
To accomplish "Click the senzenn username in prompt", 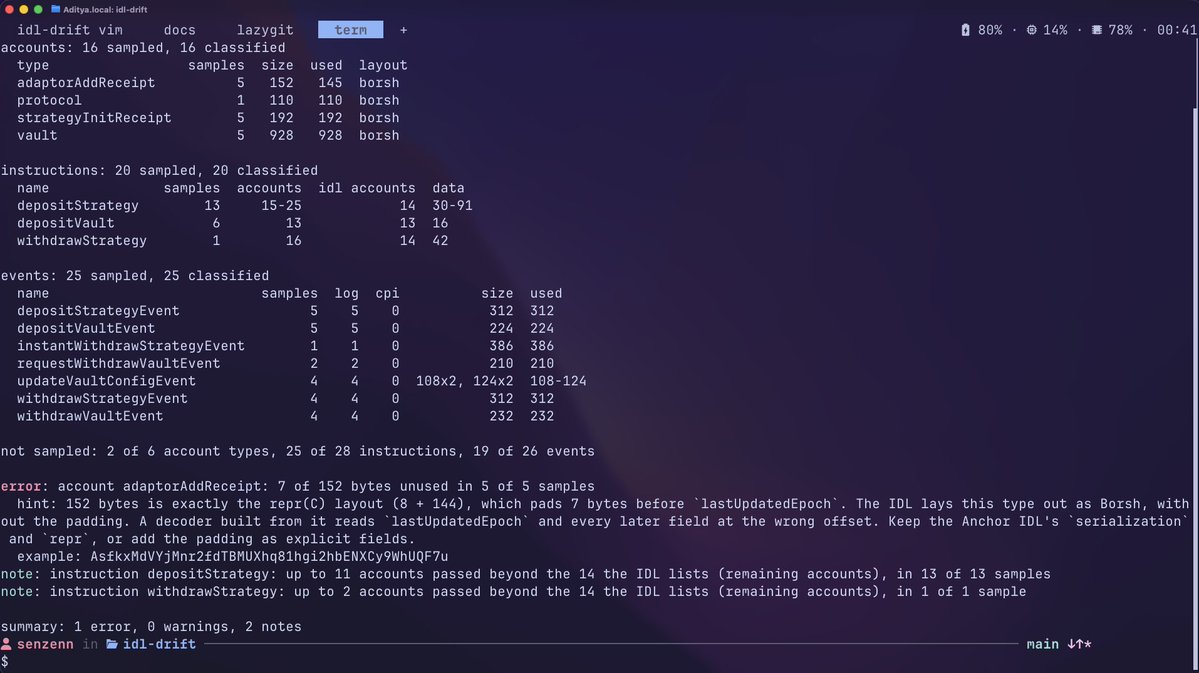I will point(45,644).
